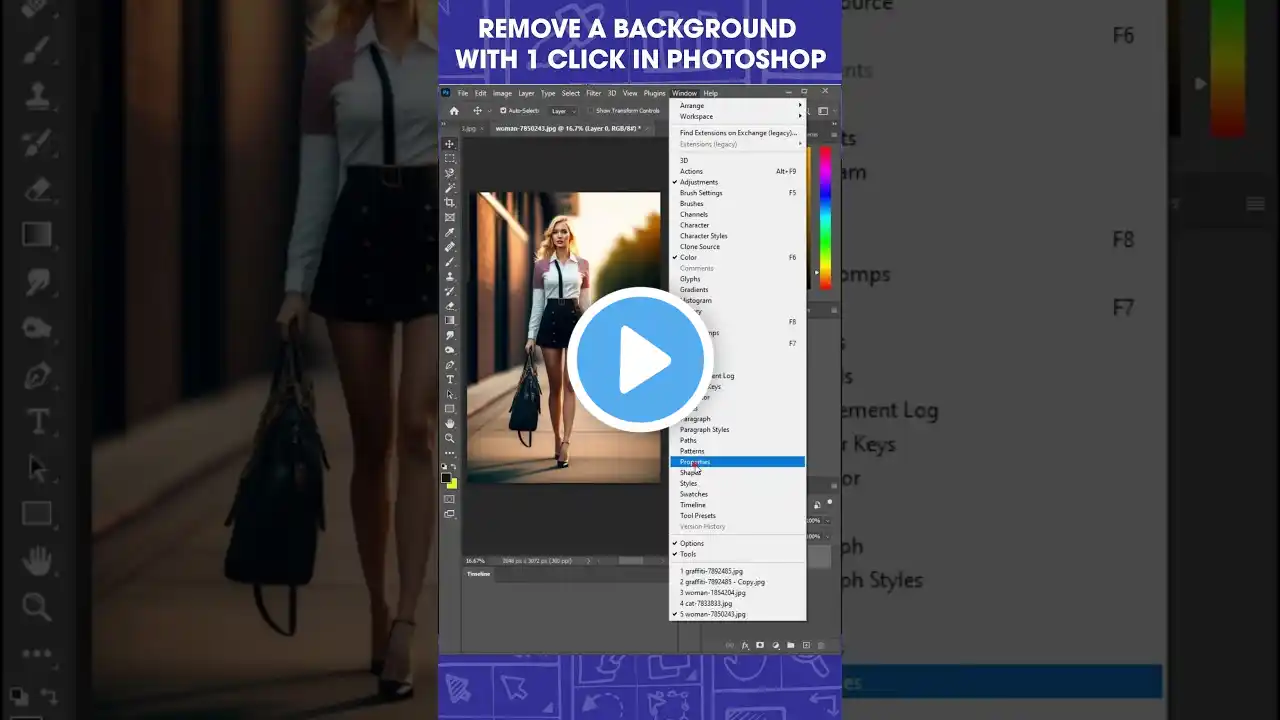The width and height of the screenshot is (1280, 720).
Task: Click the Home icon in options bar
Action: click(454, 111)
